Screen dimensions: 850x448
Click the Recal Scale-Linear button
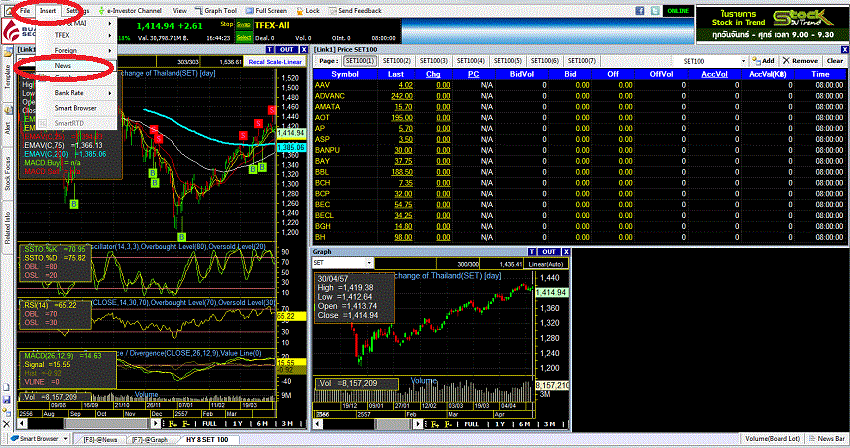[275, 62]
